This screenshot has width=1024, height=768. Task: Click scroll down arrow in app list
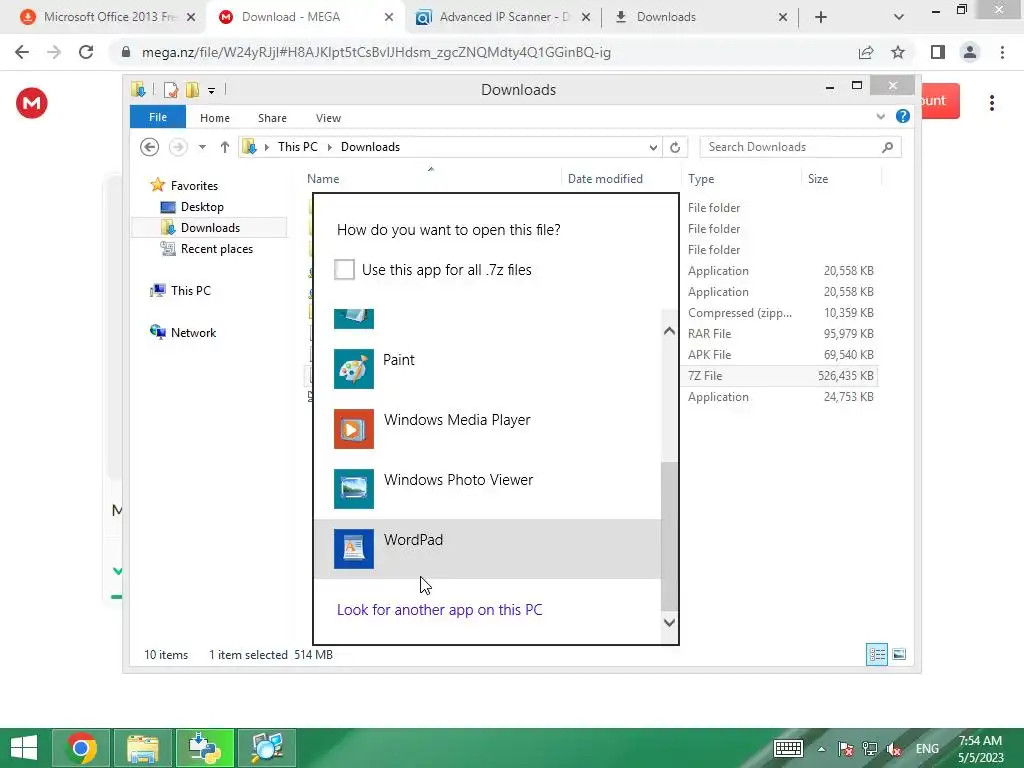[669, 622]
